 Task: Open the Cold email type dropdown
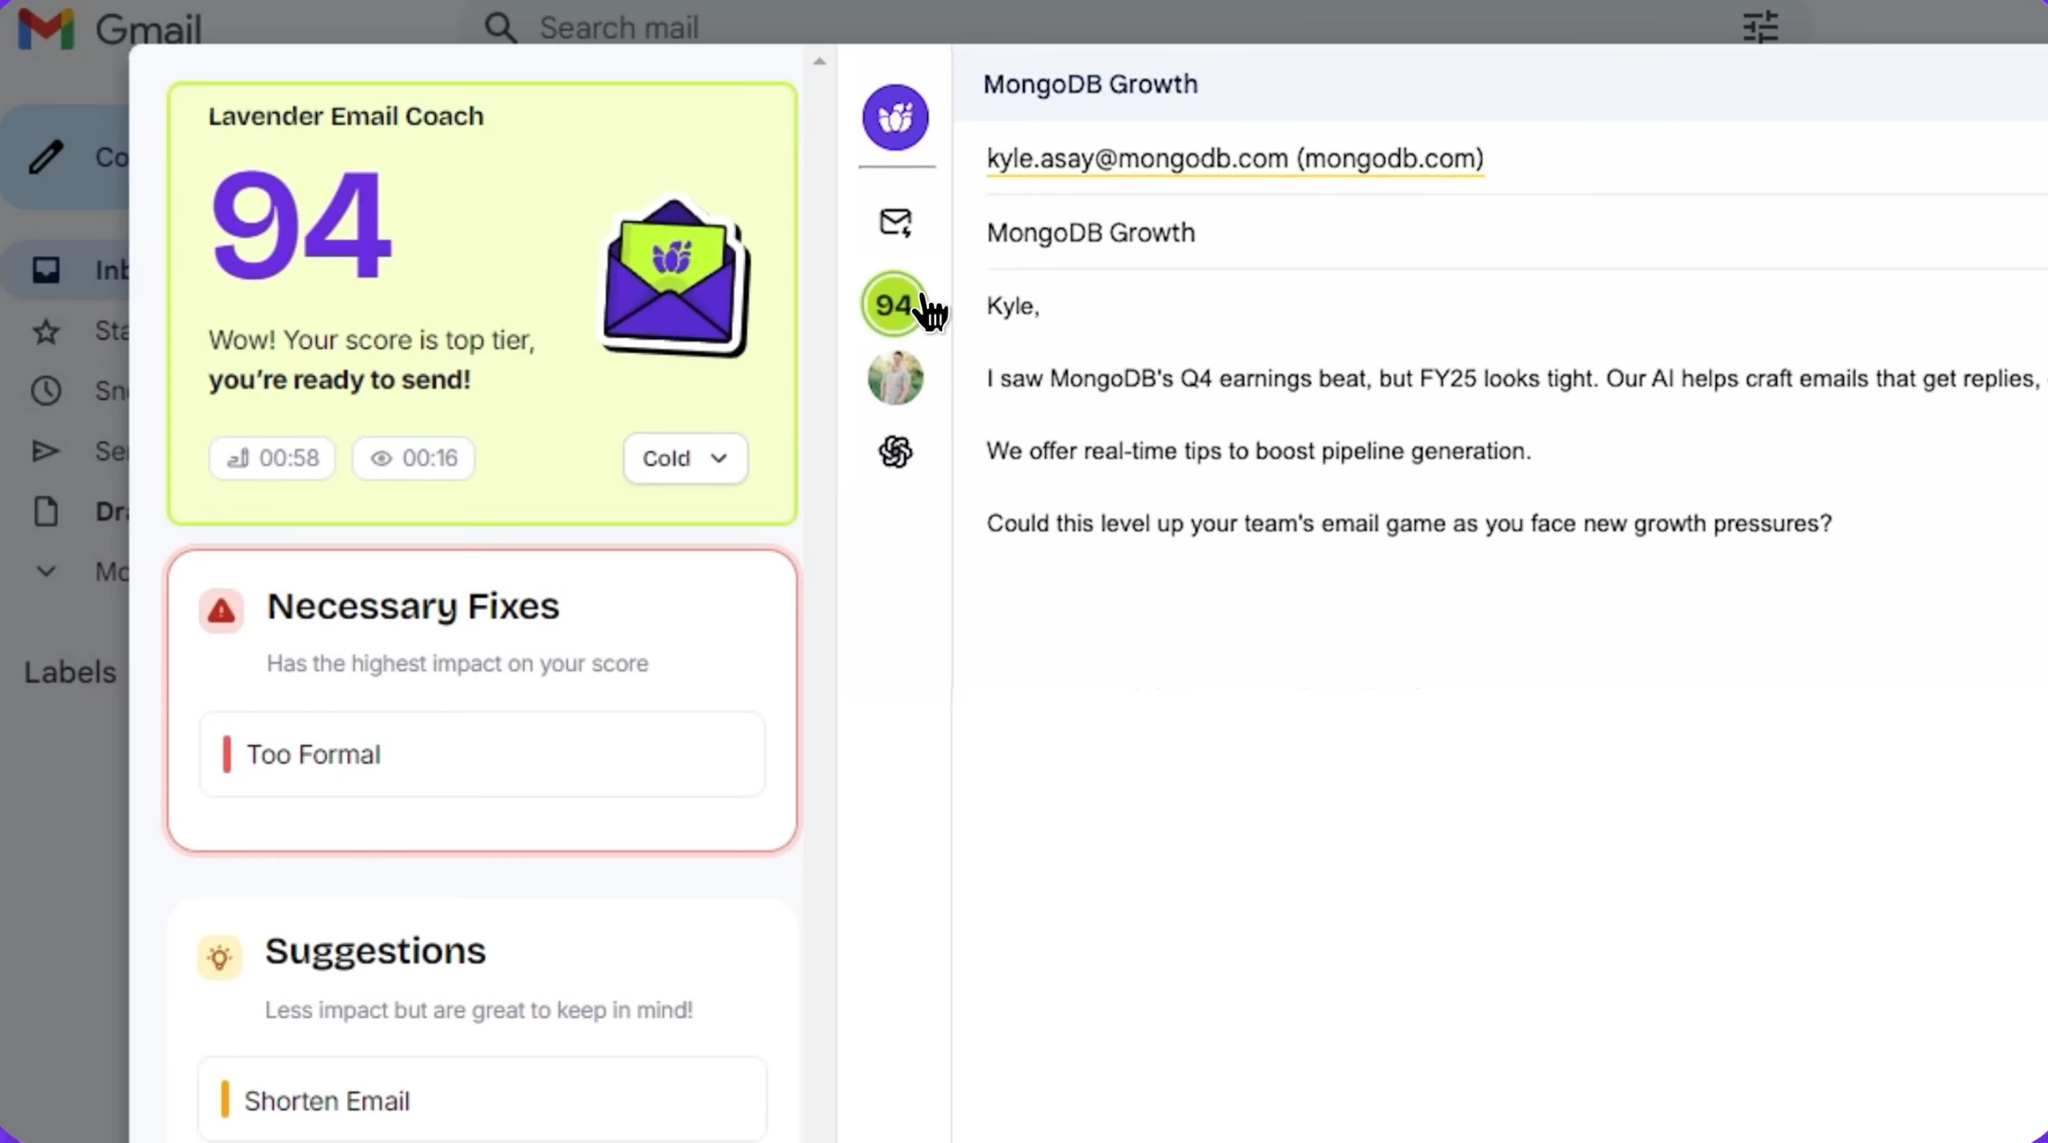pos(685,458)
